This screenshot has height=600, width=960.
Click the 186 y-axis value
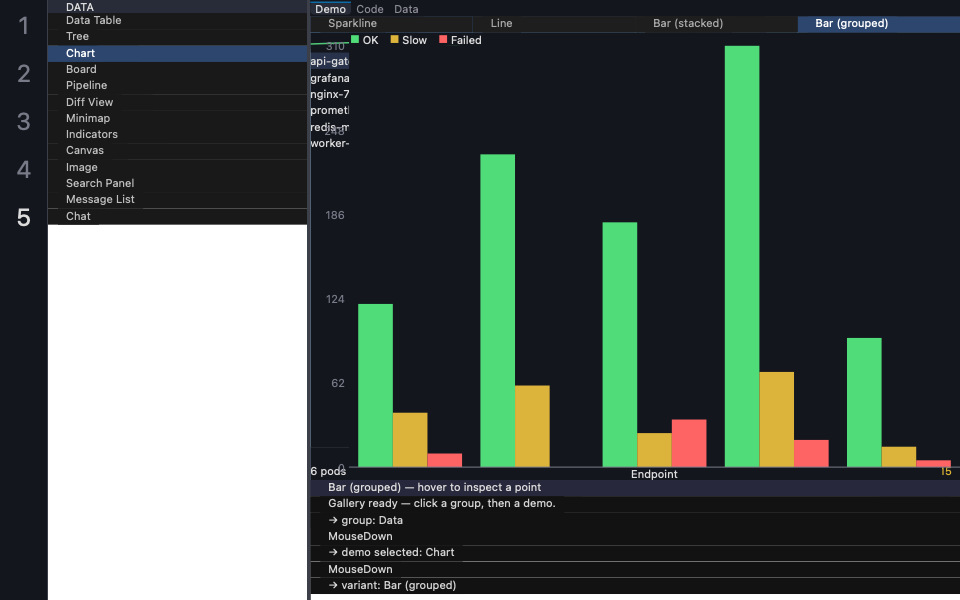[335, 215]
